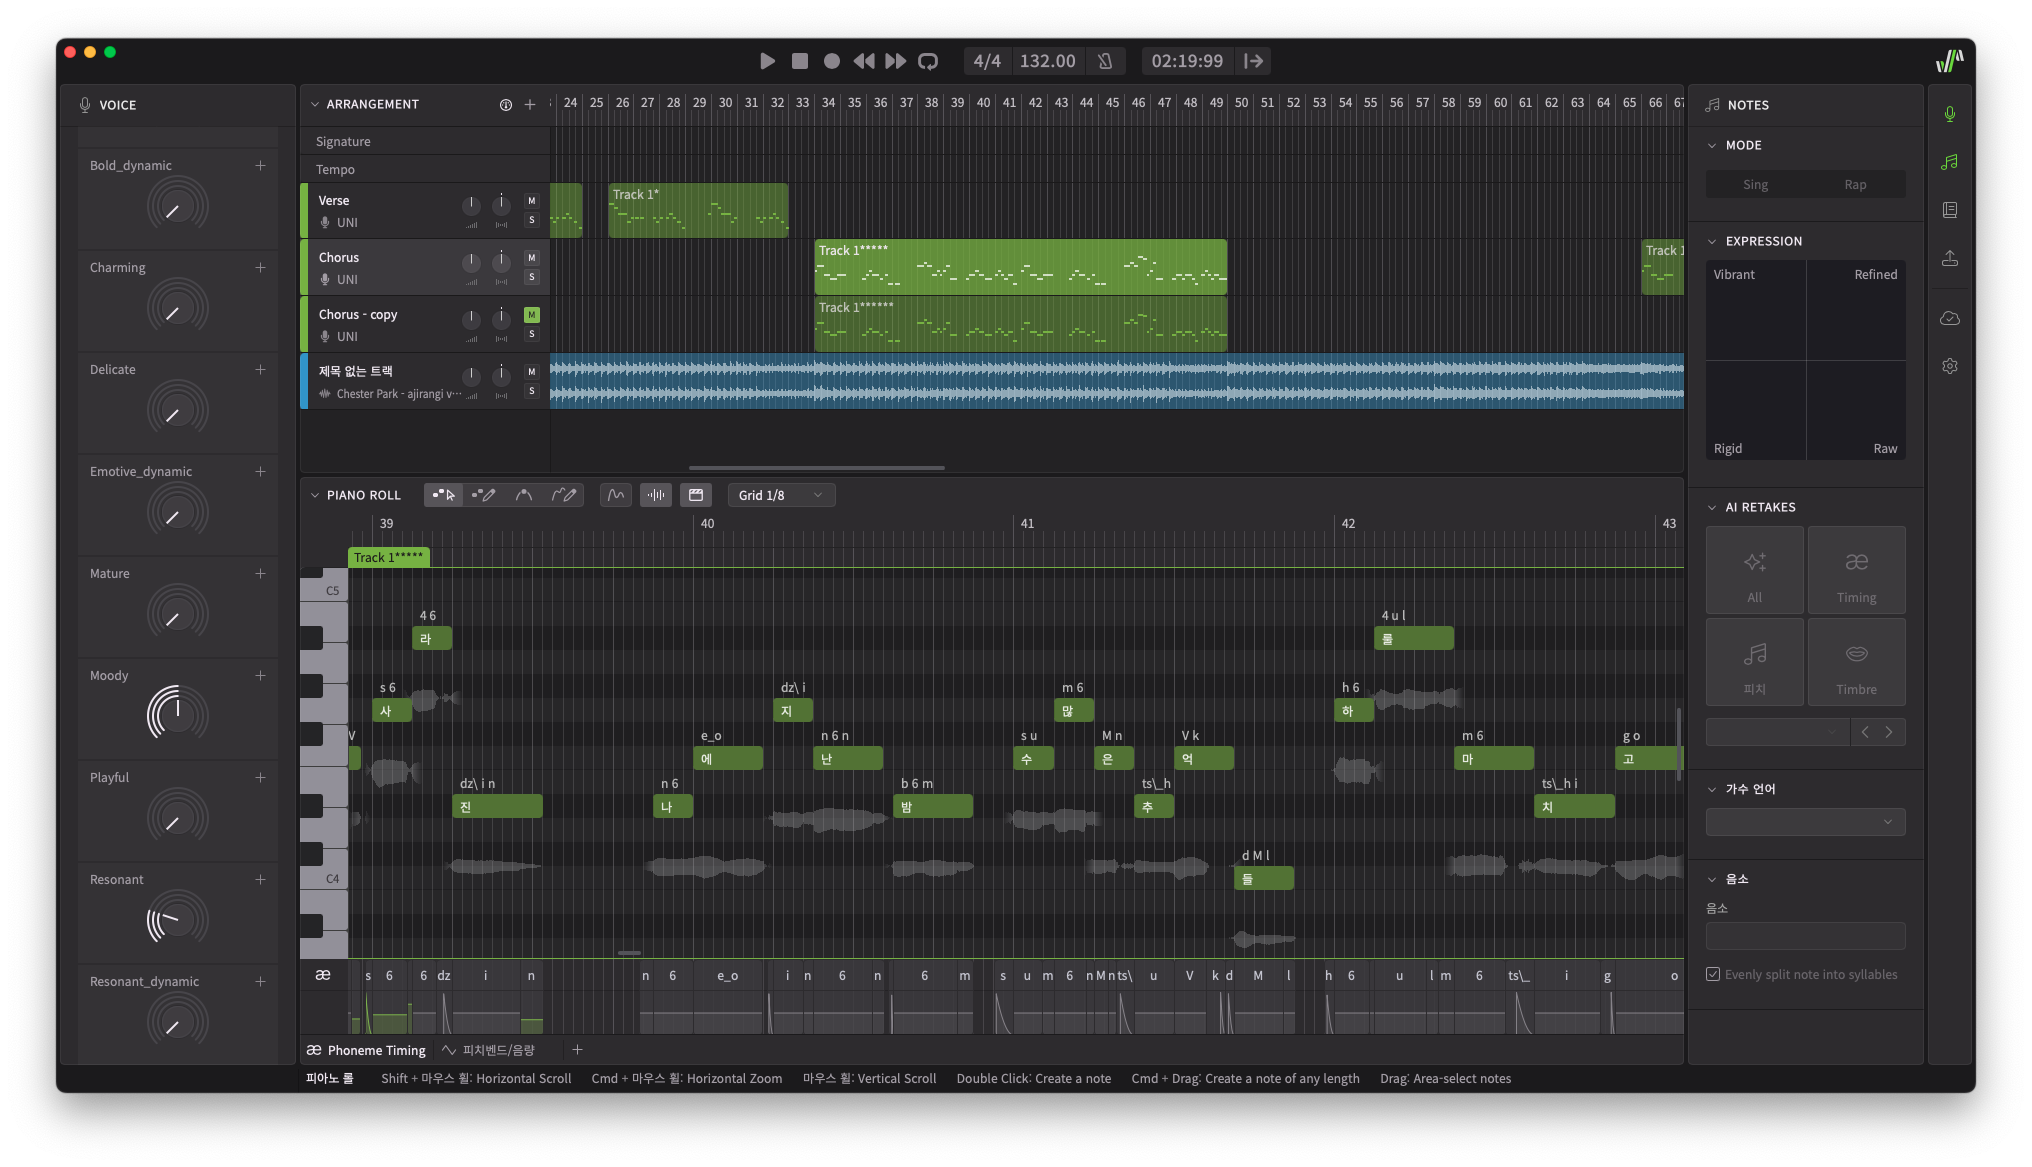The height and width of the screenshot is (1167, 2032).
Task: Toggle Evenly split note into syllables checkbox
Action: tap(1713, 974)
